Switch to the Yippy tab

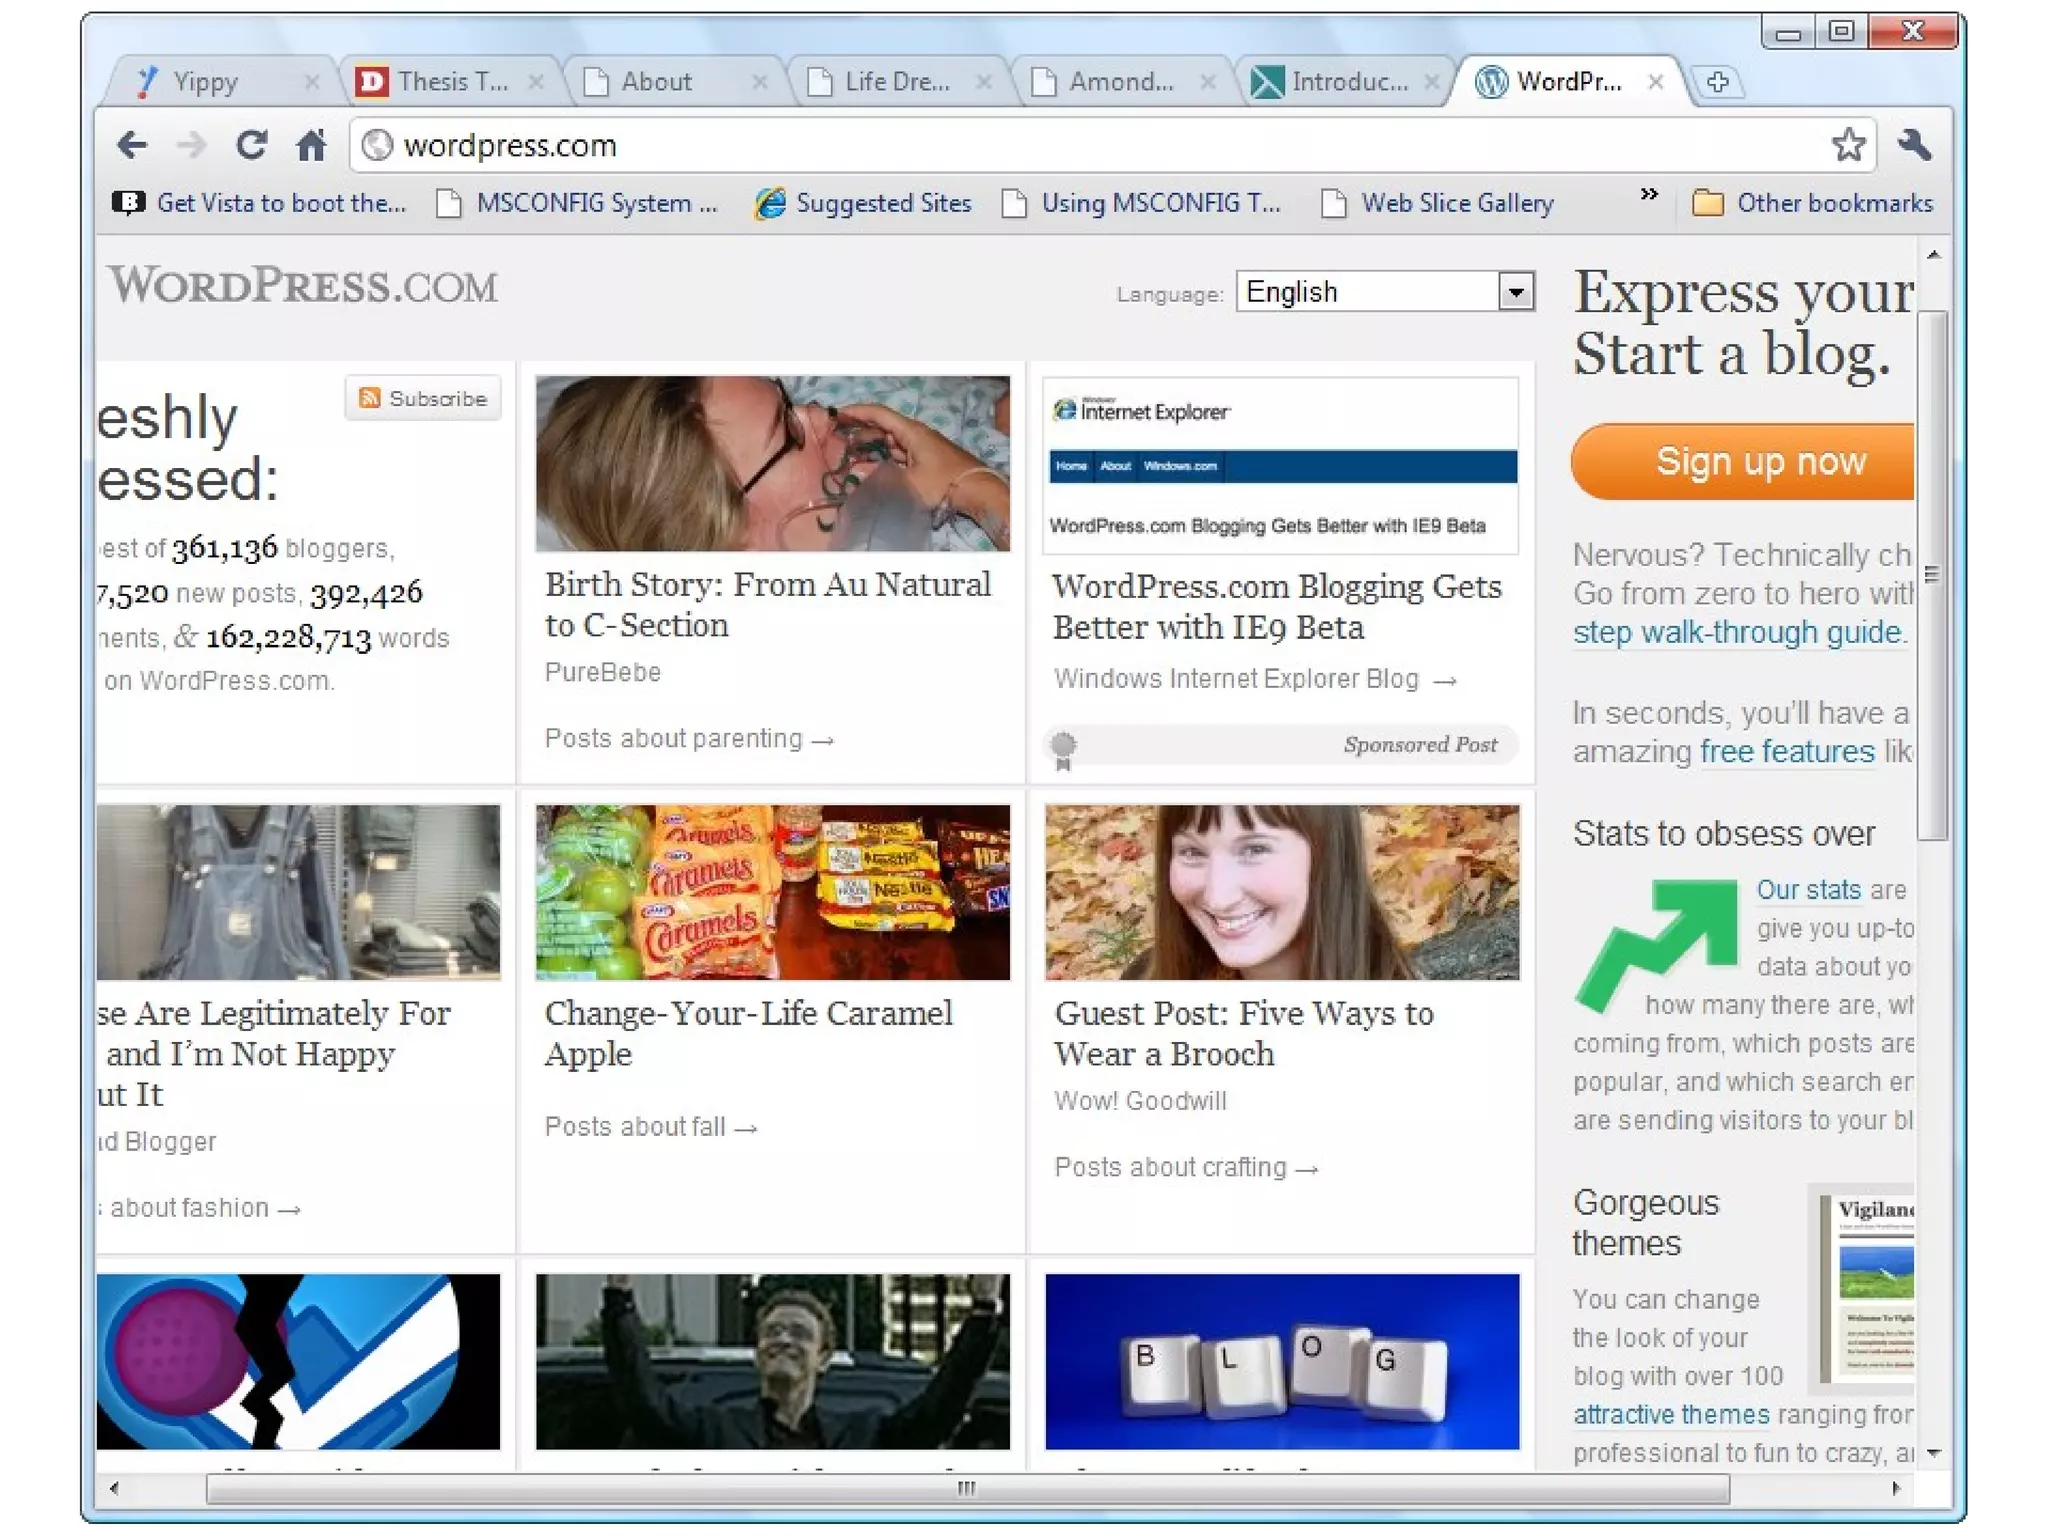click(x=205, y=82)
